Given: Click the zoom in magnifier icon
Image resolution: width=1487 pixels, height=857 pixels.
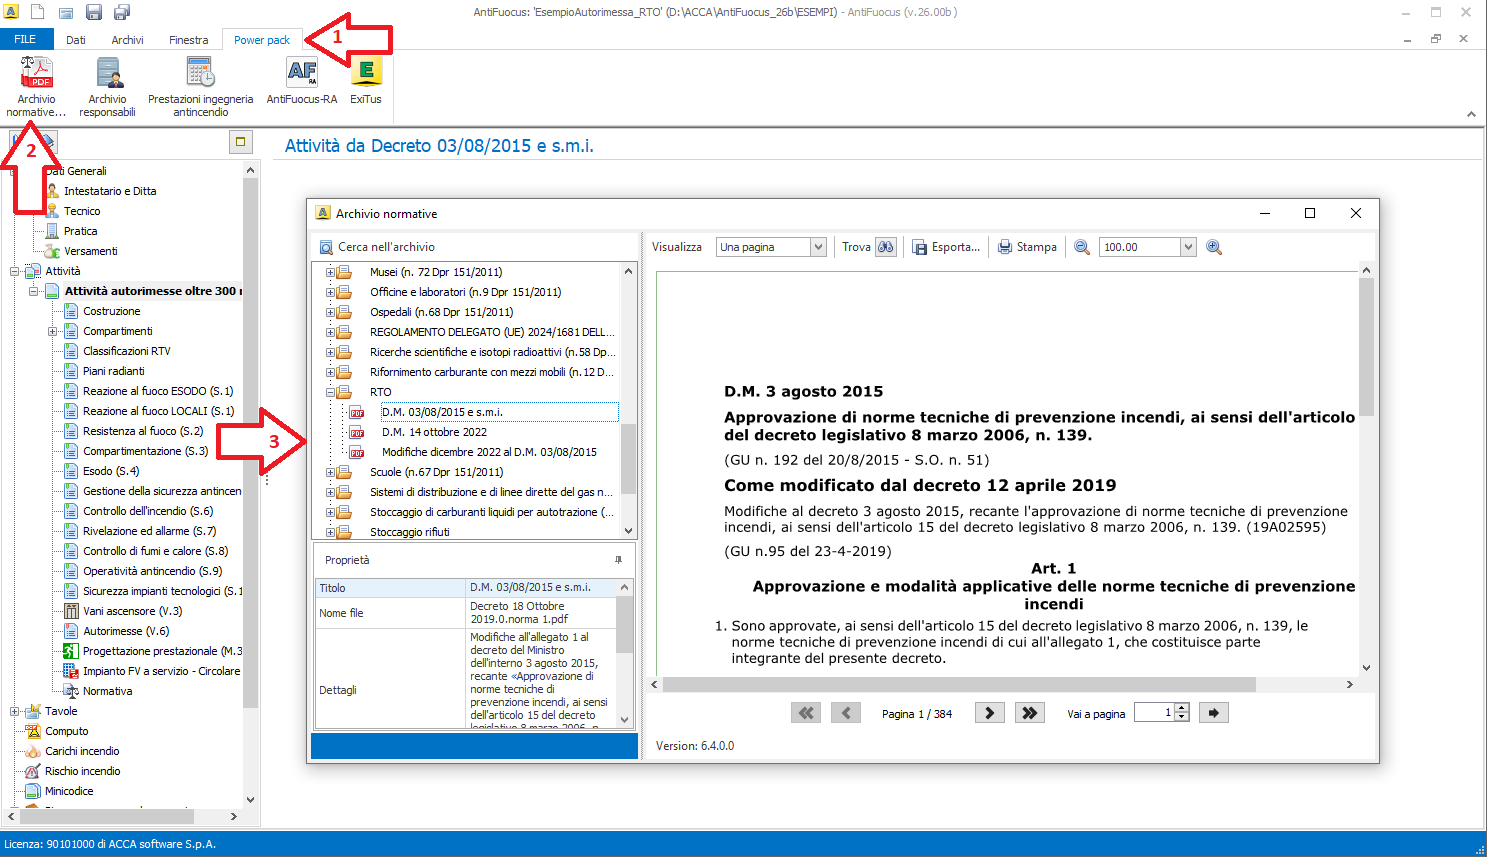Looking at the screenshot, I should [x=1214, y=247].
